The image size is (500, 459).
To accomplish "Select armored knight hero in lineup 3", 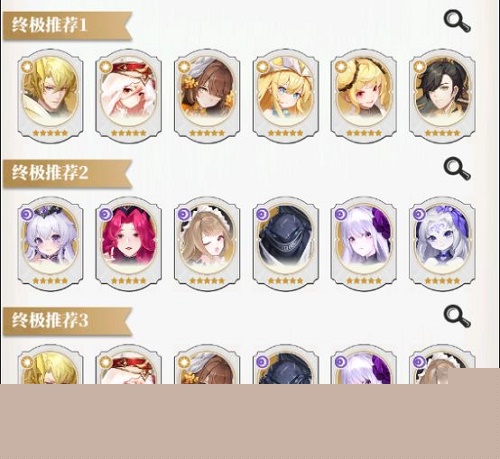I will coord(286,365).
